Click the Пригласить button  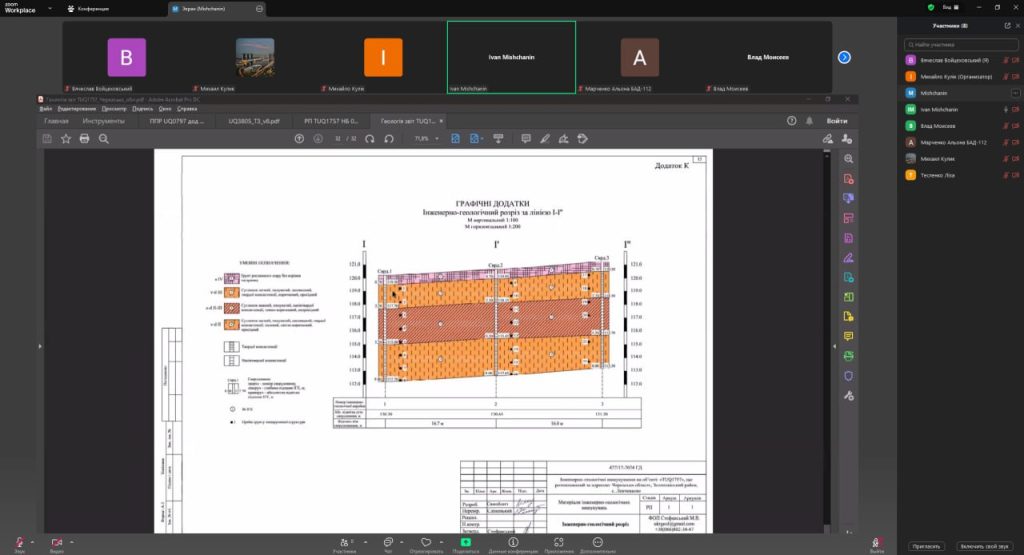click(926, 546)
